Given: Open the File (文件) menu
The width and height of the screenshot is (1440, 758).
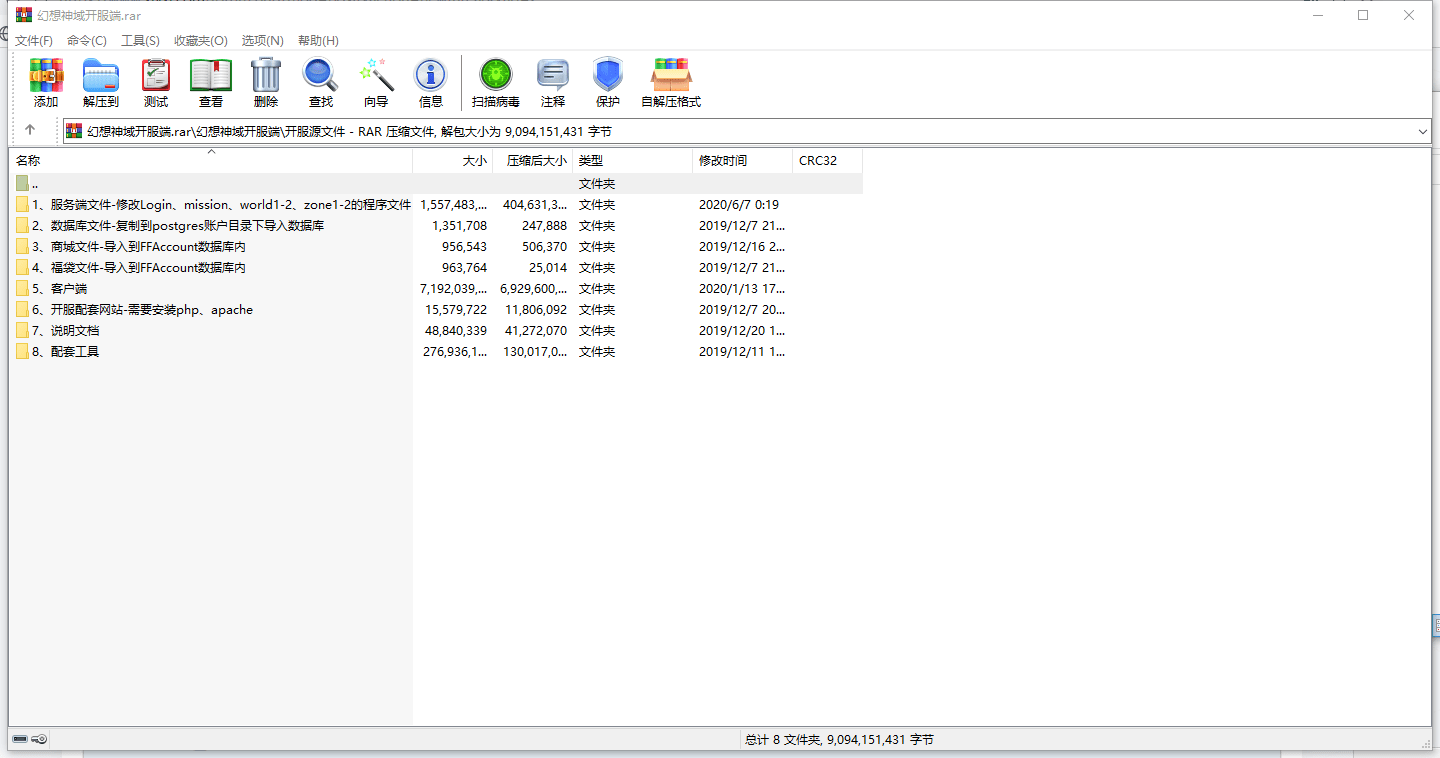Looking at the screenshot, I should pos(33,41).
